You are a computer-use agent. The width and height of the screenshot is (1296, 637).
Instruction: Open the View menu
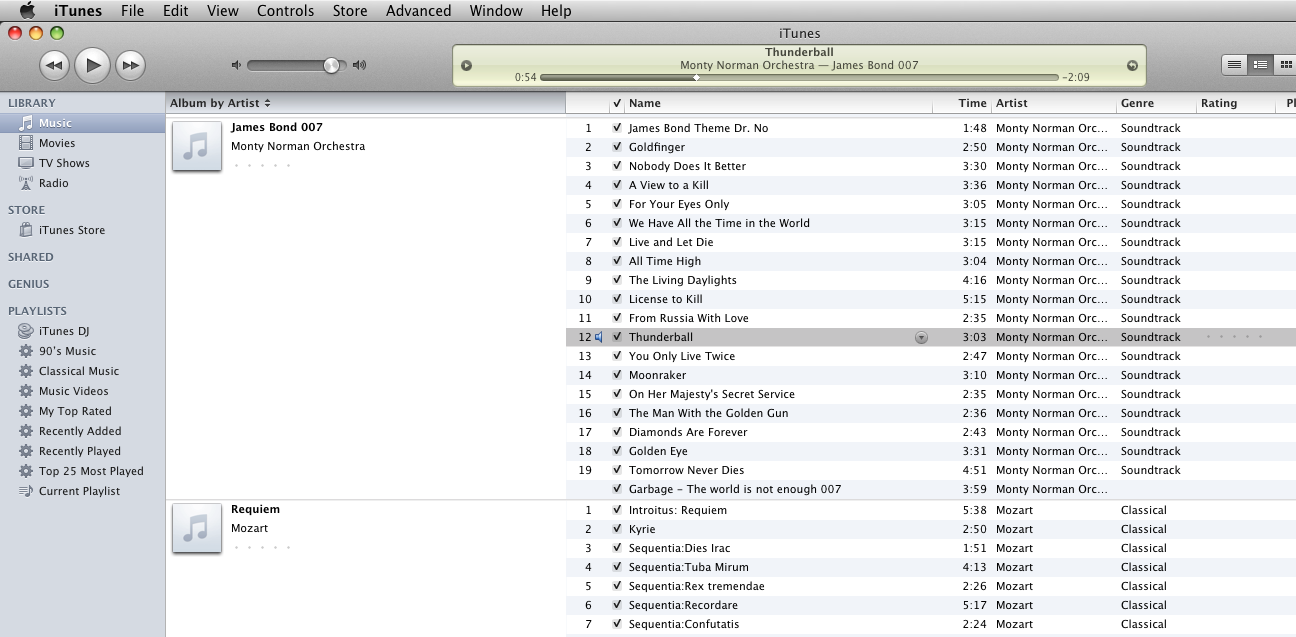coord(223,10)
